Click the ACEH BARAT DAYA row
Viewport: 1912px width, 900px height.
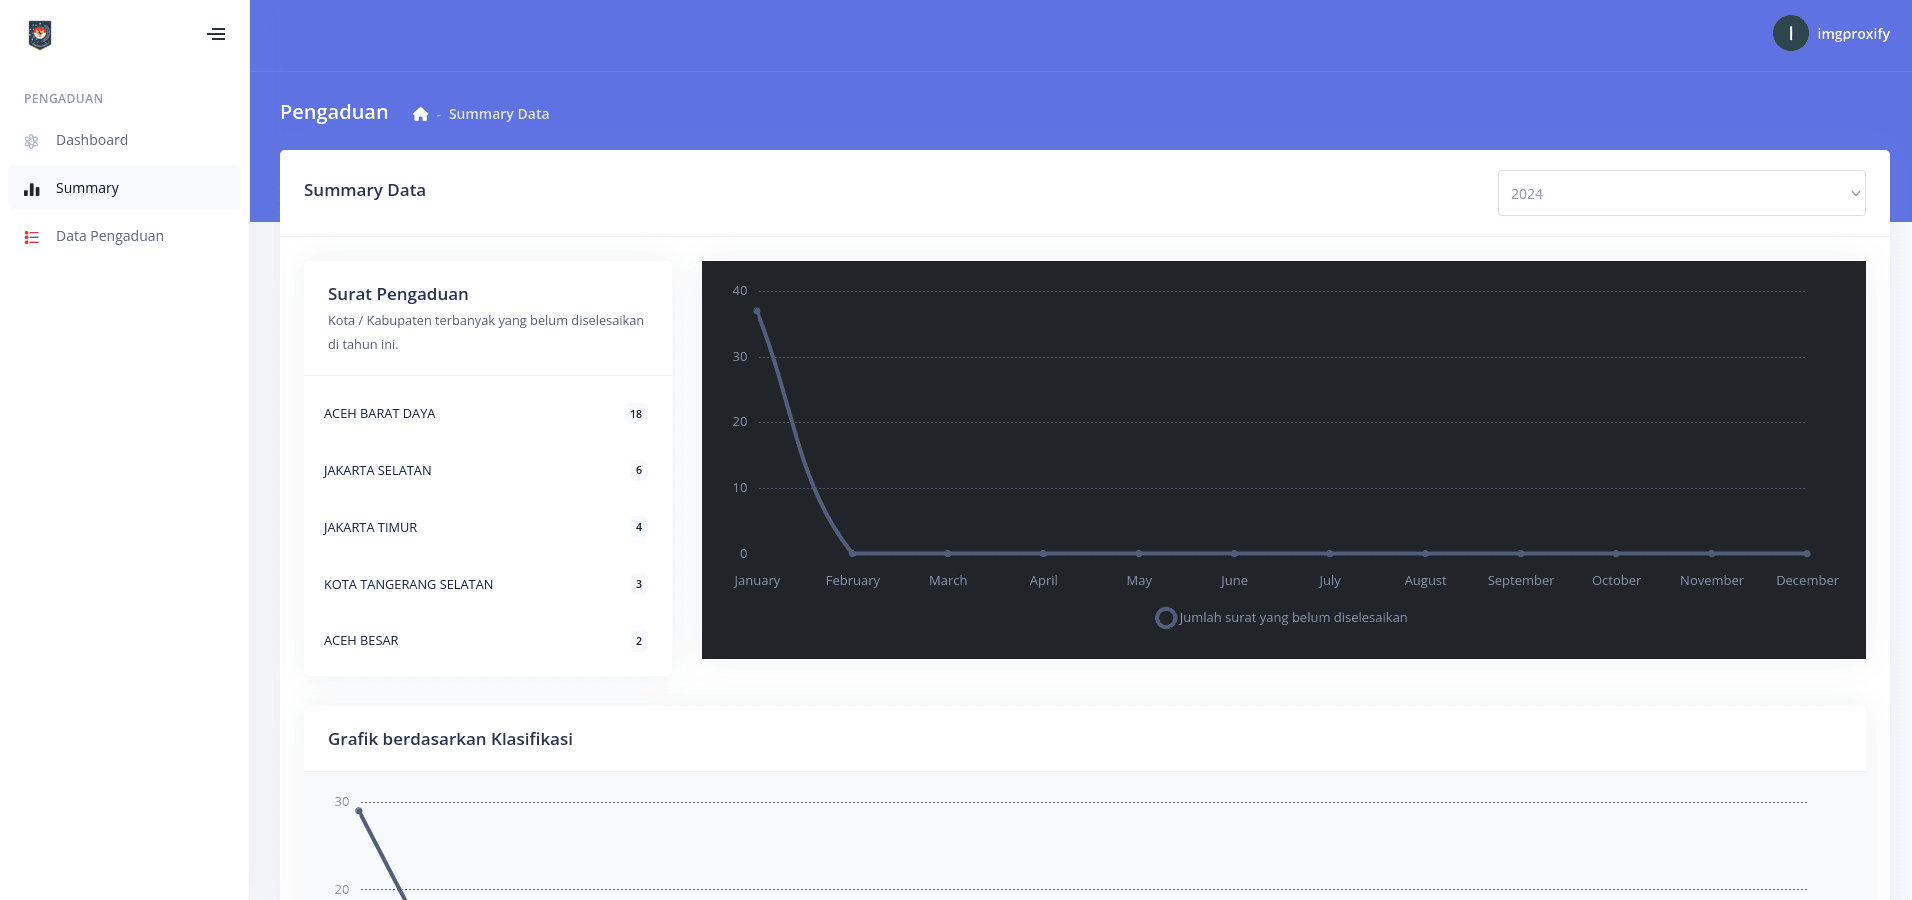tap(487, 414)
